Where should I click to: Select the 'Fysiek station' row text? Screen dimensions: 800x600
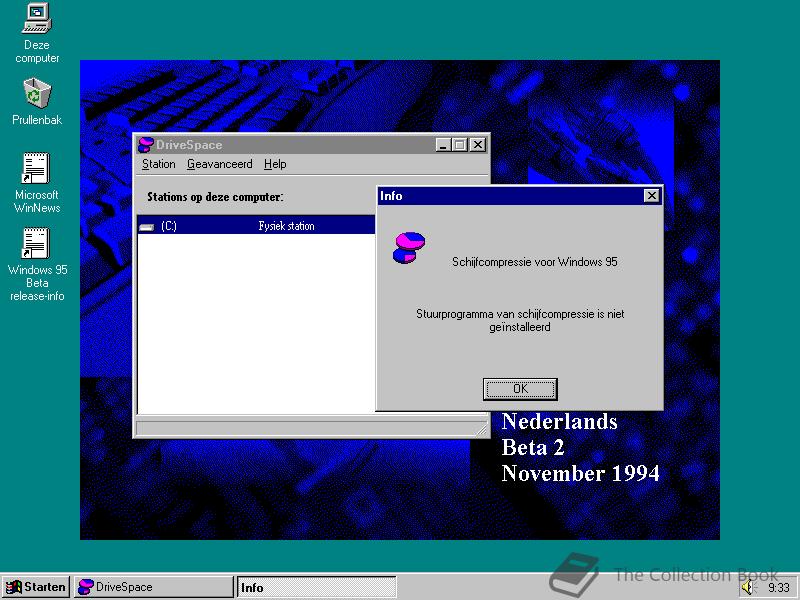click(x=286, y=226)
